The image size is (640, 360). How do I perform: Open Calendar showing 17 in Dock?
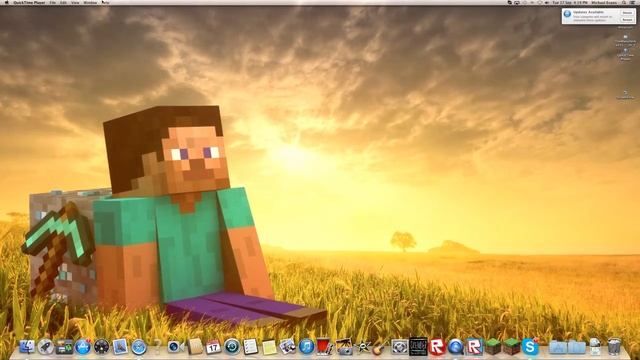click(x=213, y=347)
